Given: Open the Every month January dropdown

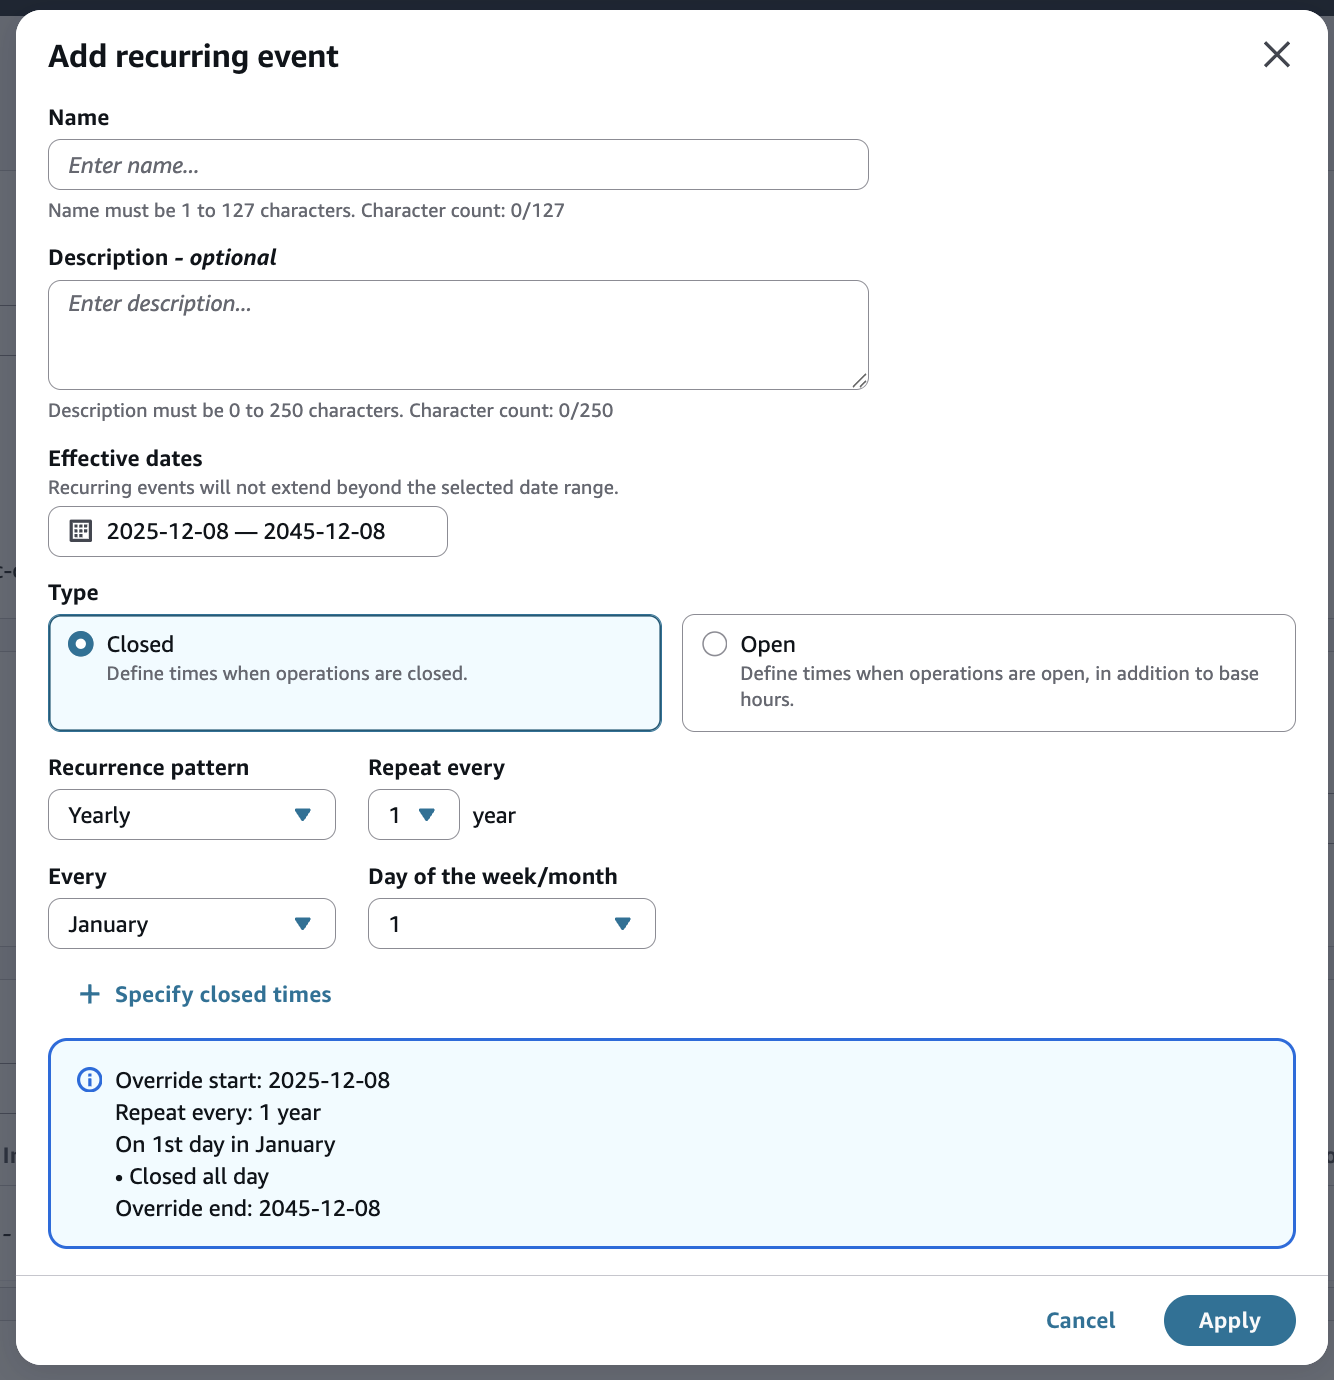Looking at the screenshot, I should coord(191,924).
